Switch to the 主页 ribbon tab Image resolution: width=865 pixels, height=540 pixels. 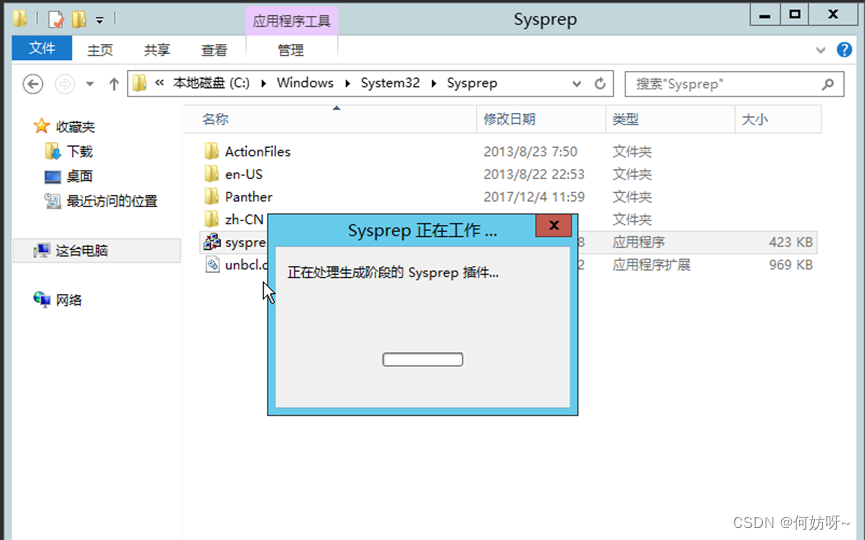pos(100,50)
